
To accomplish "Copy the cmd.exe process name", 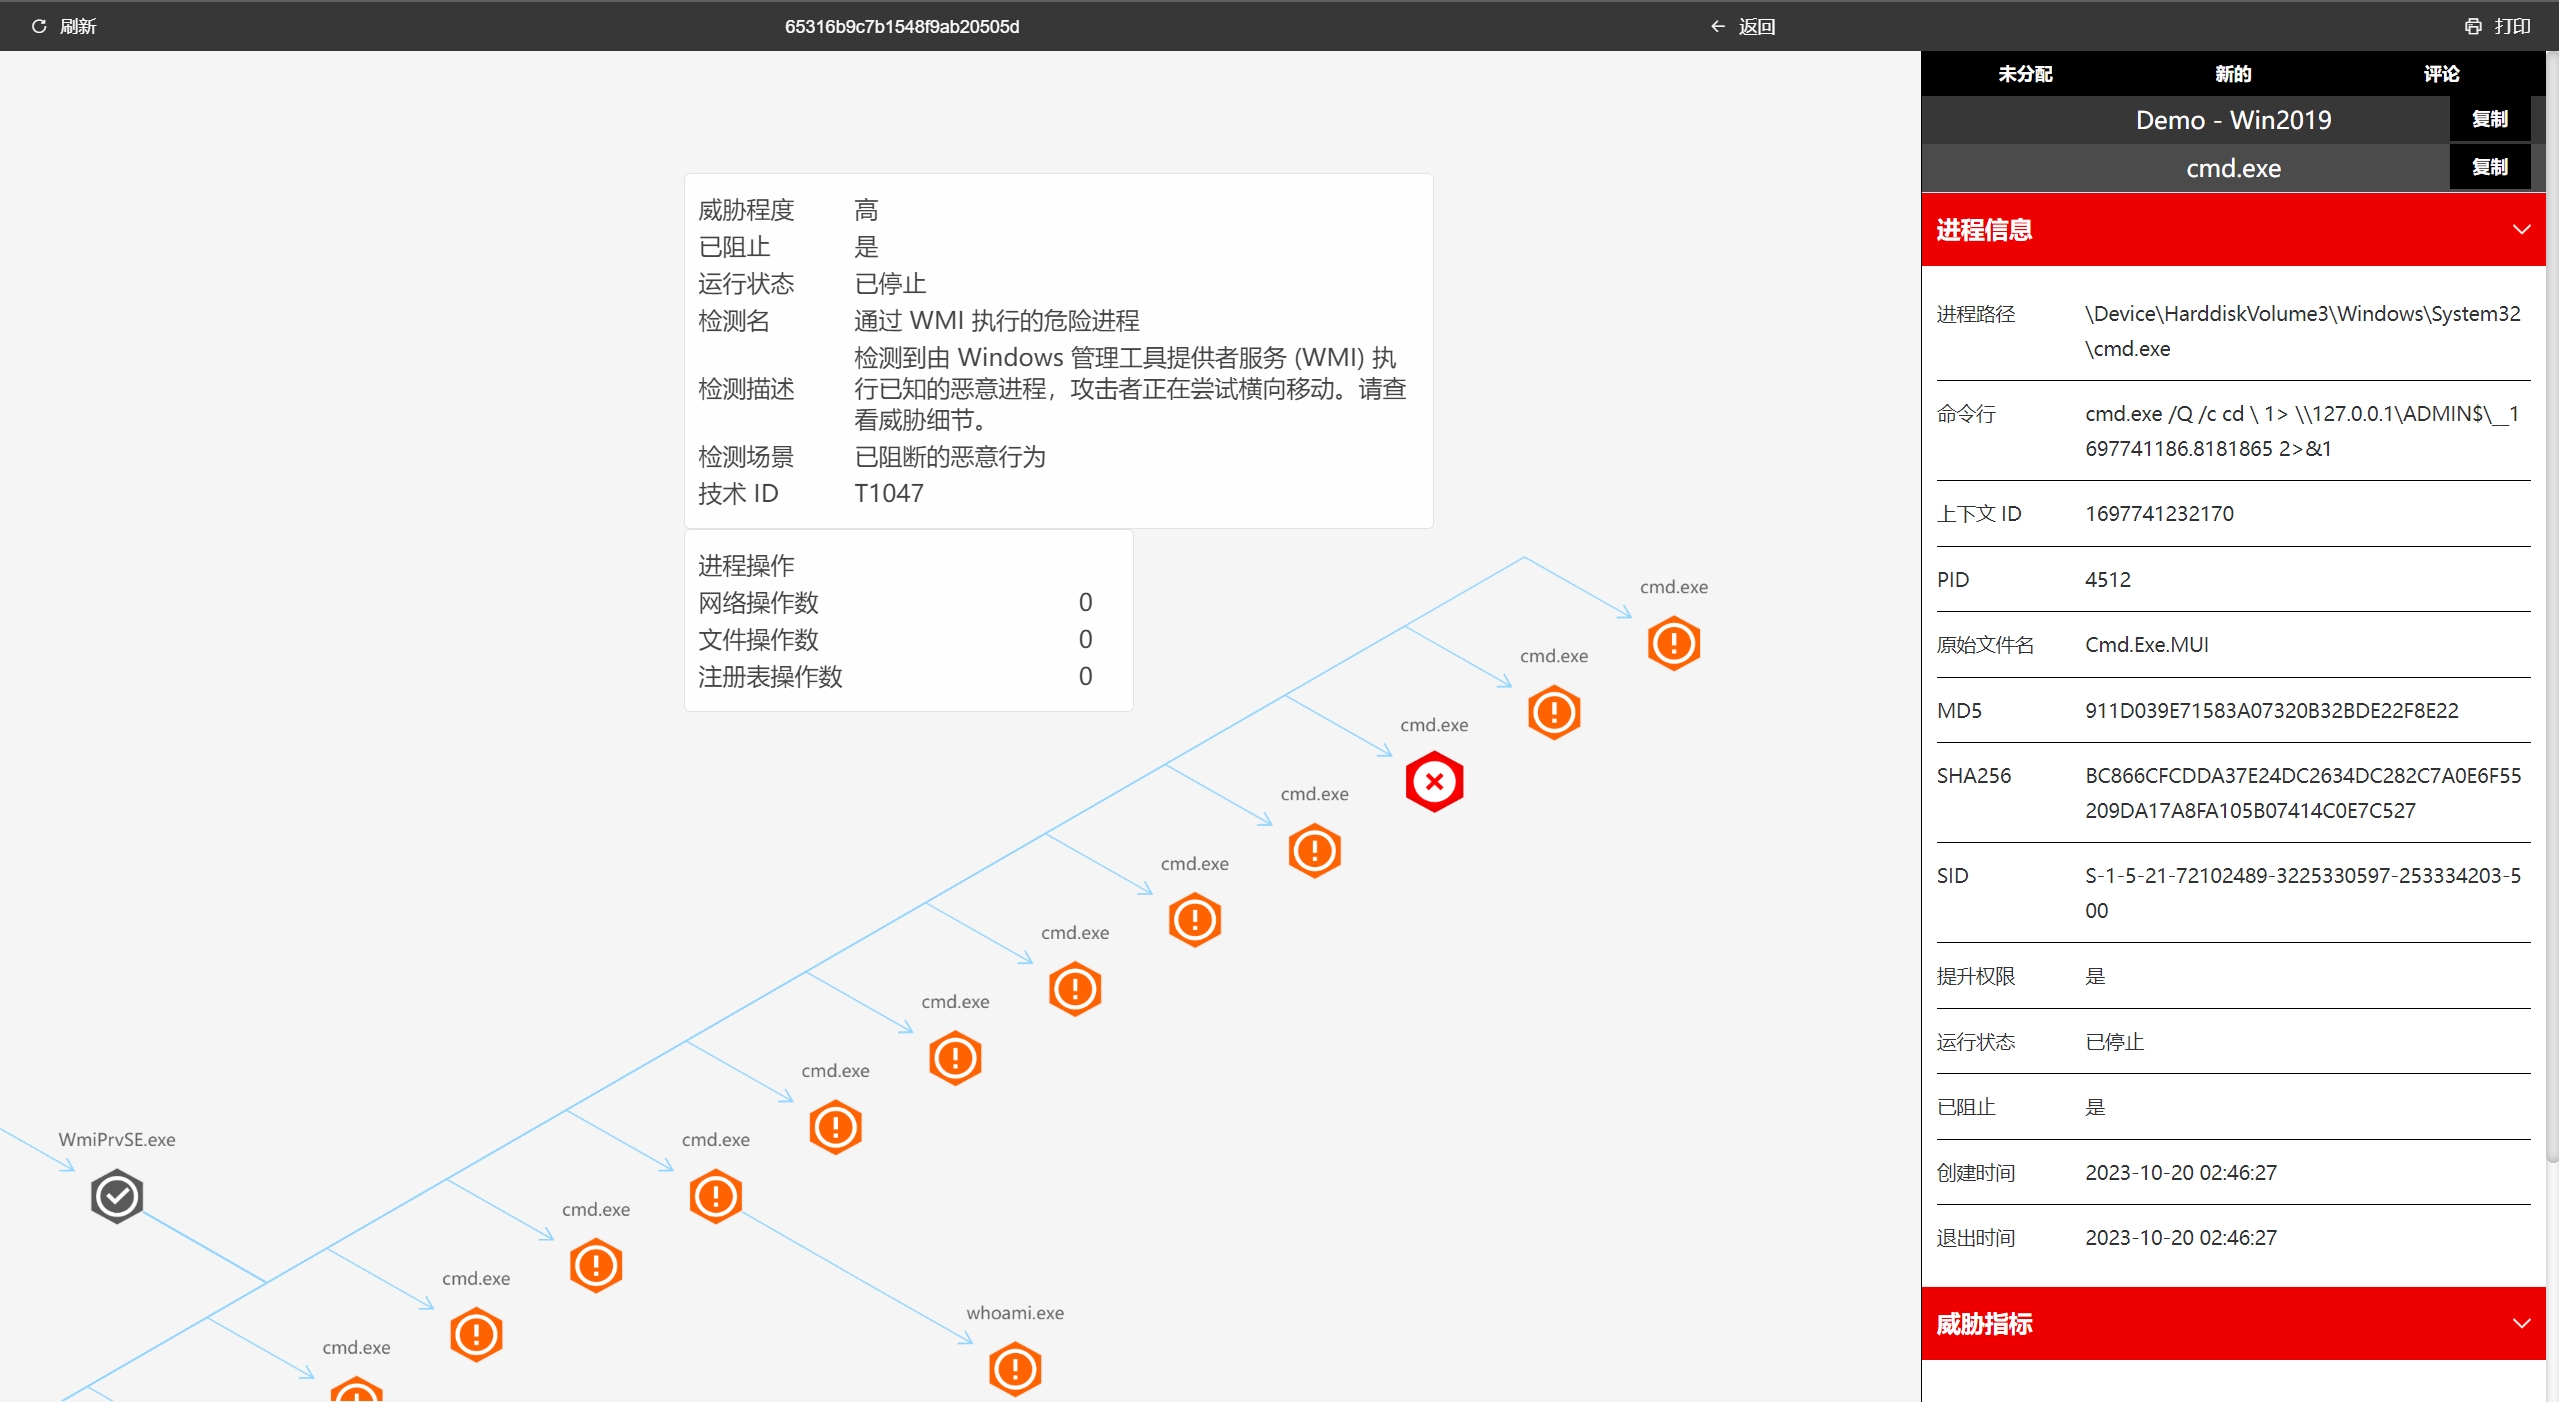I will pyautogui.click(x=2489, y=167).
